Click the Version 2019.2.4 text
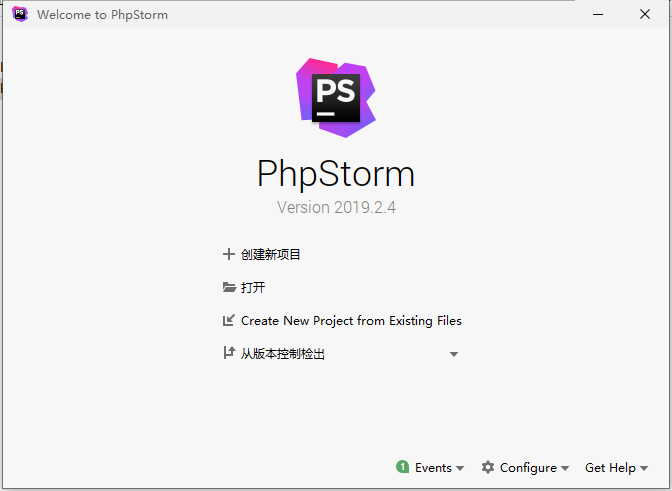This screenshot has width=672, height=491. 336,207
